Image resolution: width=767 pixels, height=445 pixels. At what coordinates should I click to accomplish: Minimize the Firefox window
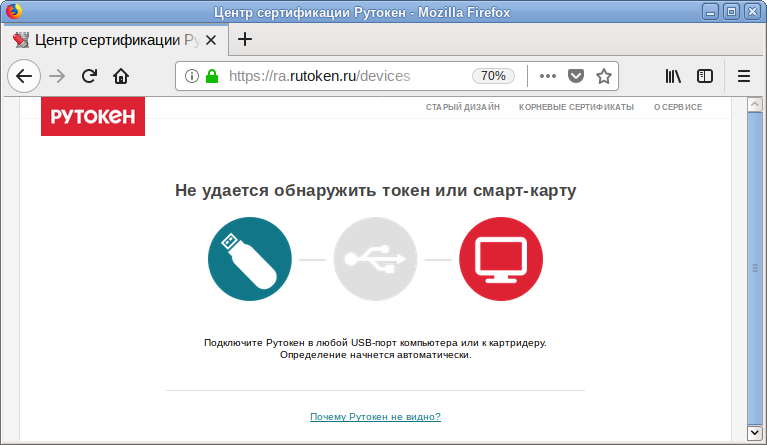(711, 12)
